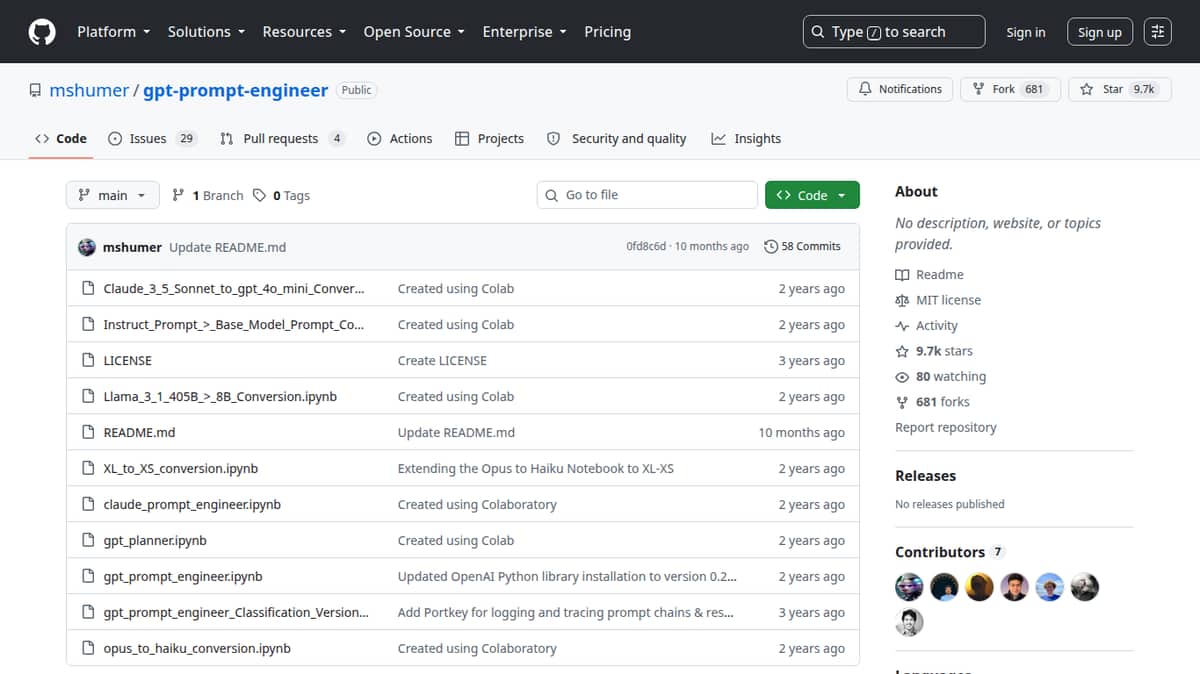Go to the GitHub homepage logo
The image size is (1200, 674).
[42, 32]
